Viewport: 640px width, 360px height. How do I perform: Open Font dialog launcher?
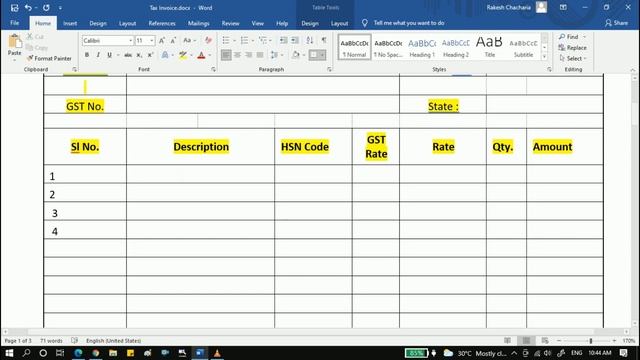(x=213, y=70)
